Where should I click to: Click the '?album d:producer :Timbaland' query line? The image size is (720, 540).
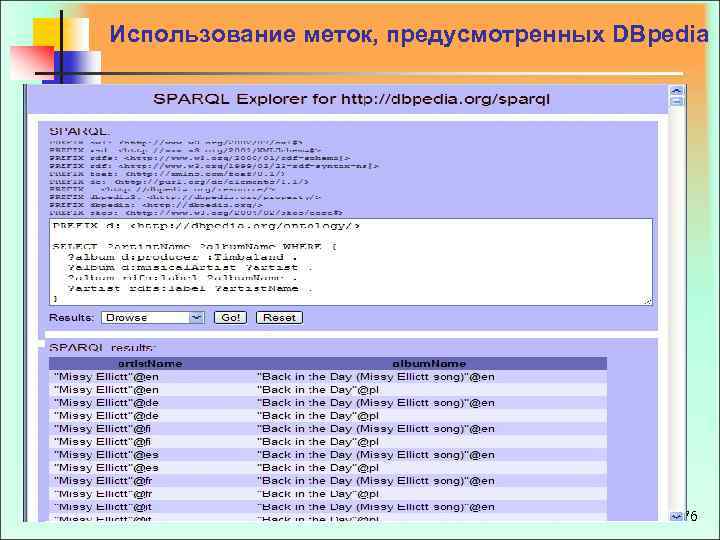[183, 257]
